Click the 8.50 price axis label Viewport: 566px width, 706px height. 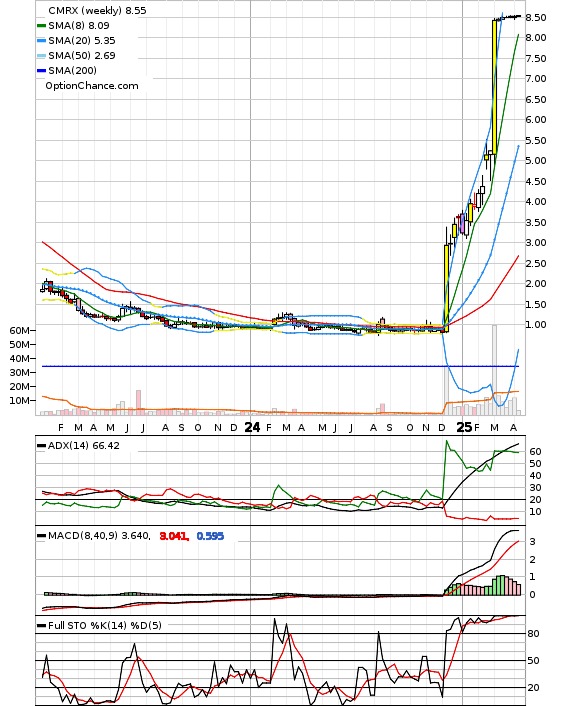[x=536, y=18]
